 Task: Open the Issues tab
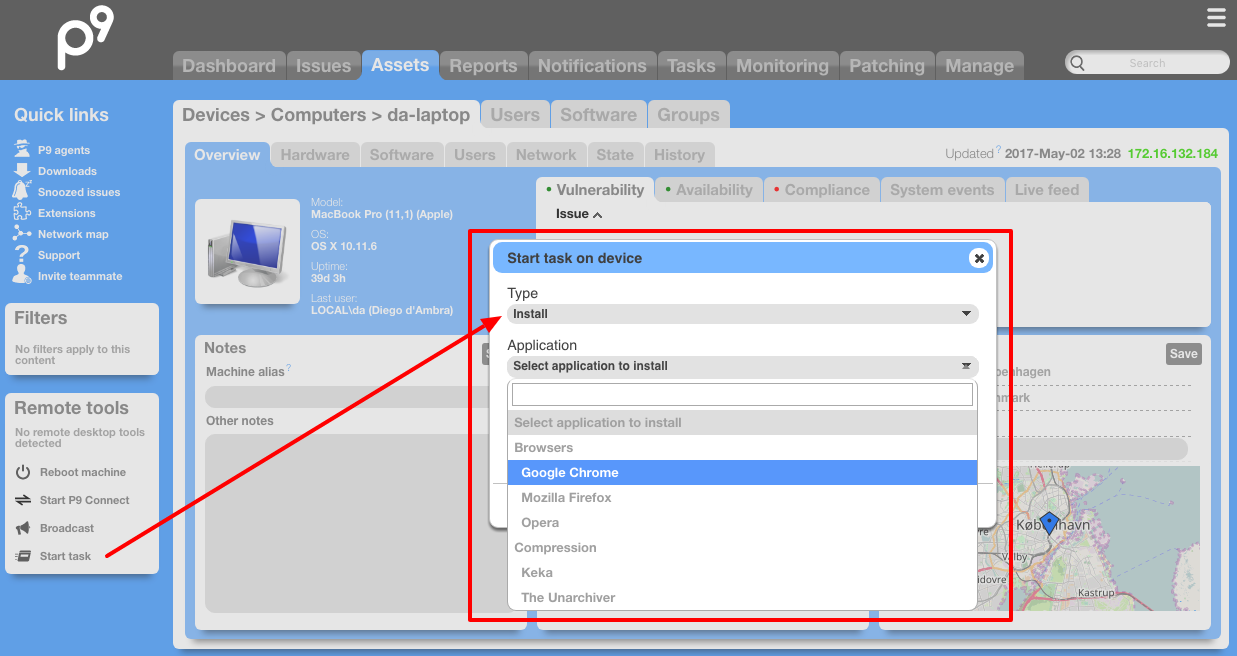click(324, 66)
